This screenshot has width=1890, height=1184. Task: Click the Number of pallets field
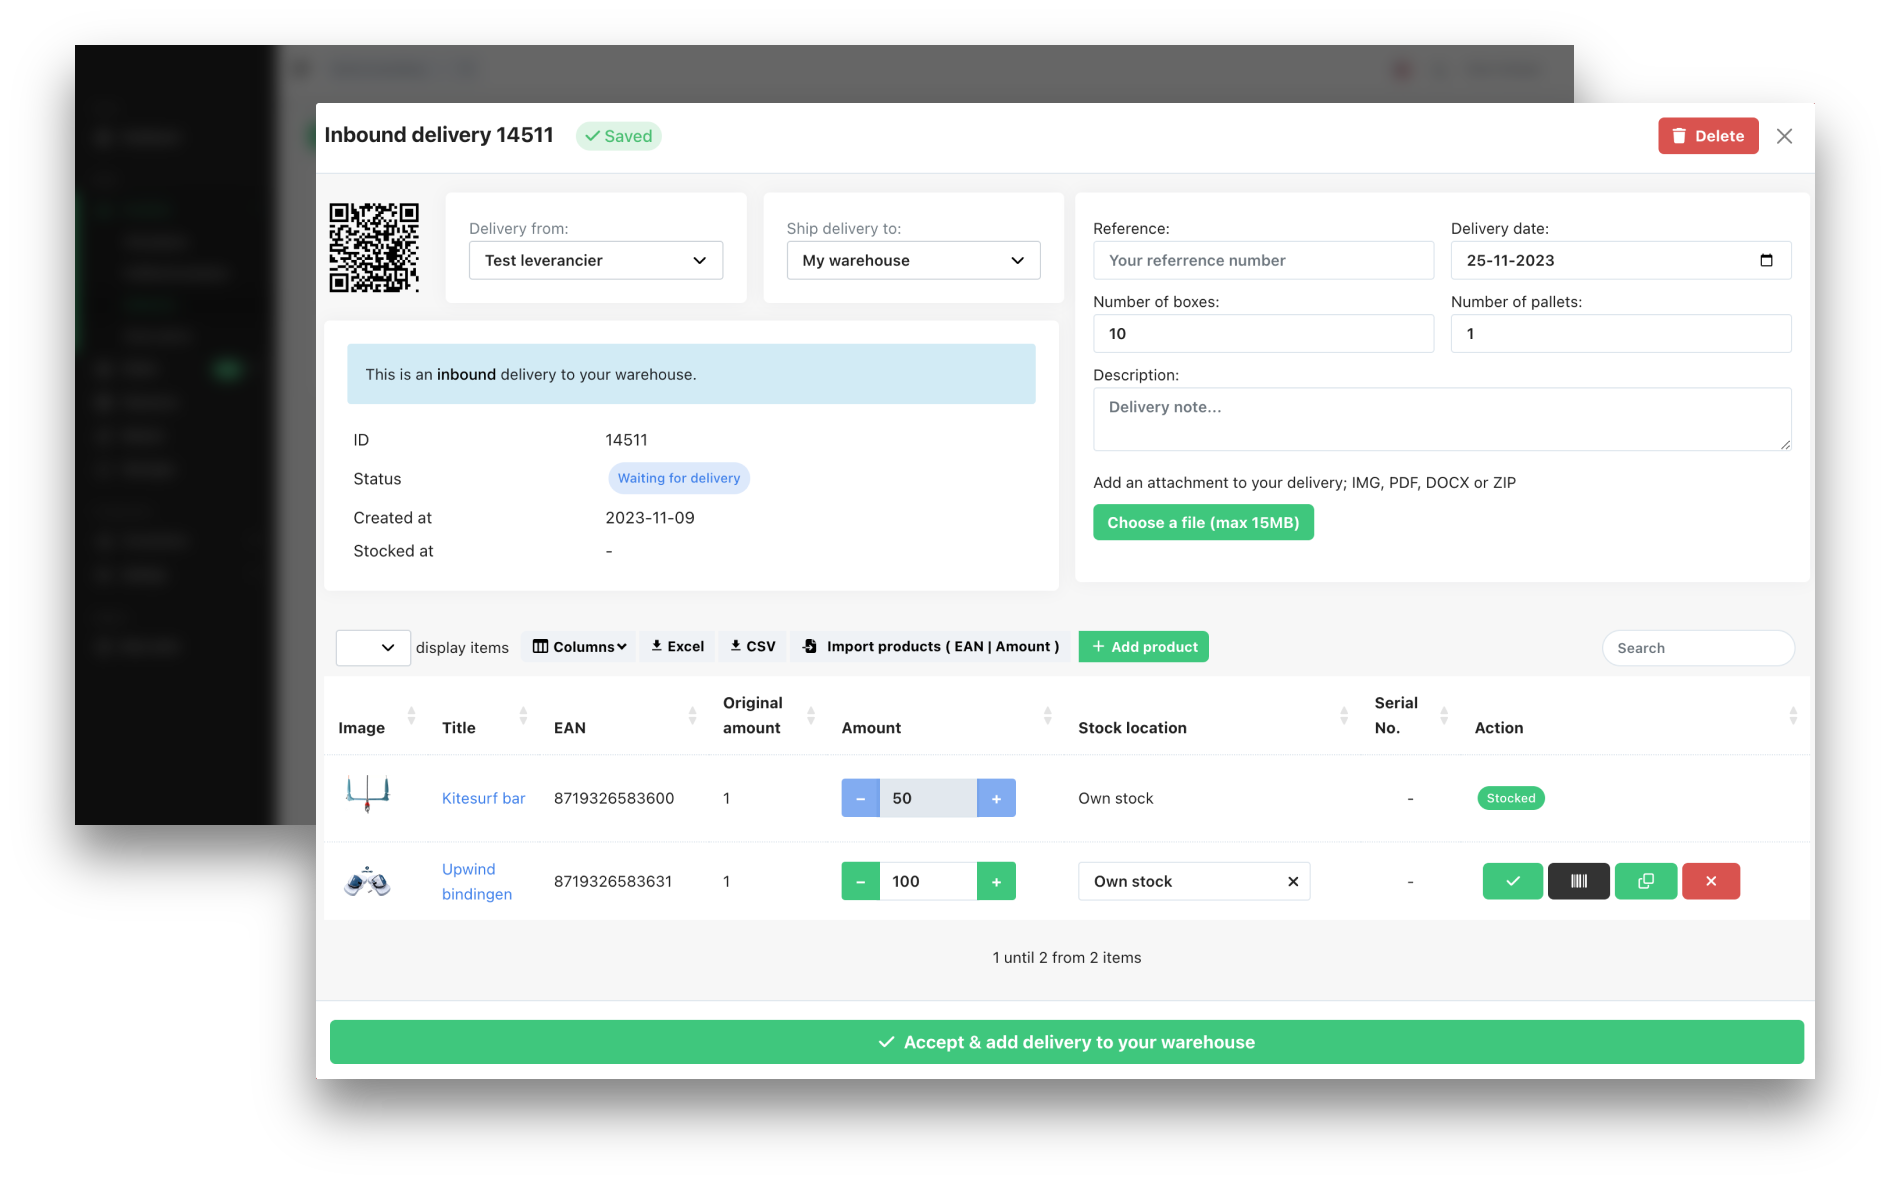(x=1620, y=333)
